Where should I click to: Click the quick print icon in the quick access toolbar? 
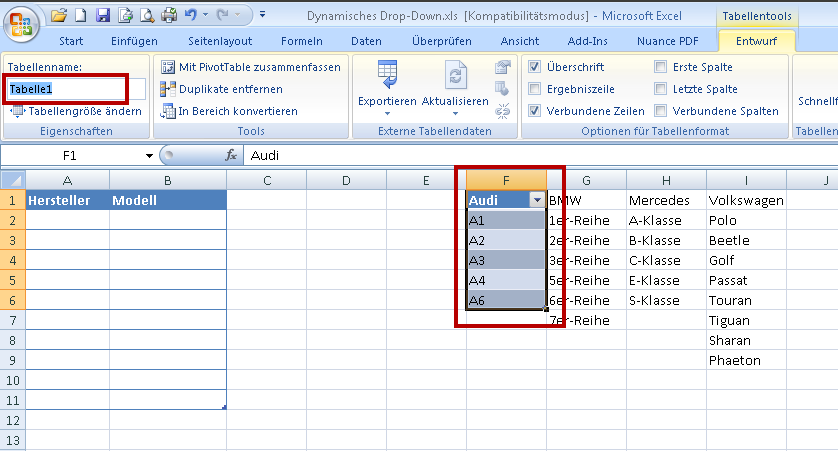pos(125,15)
